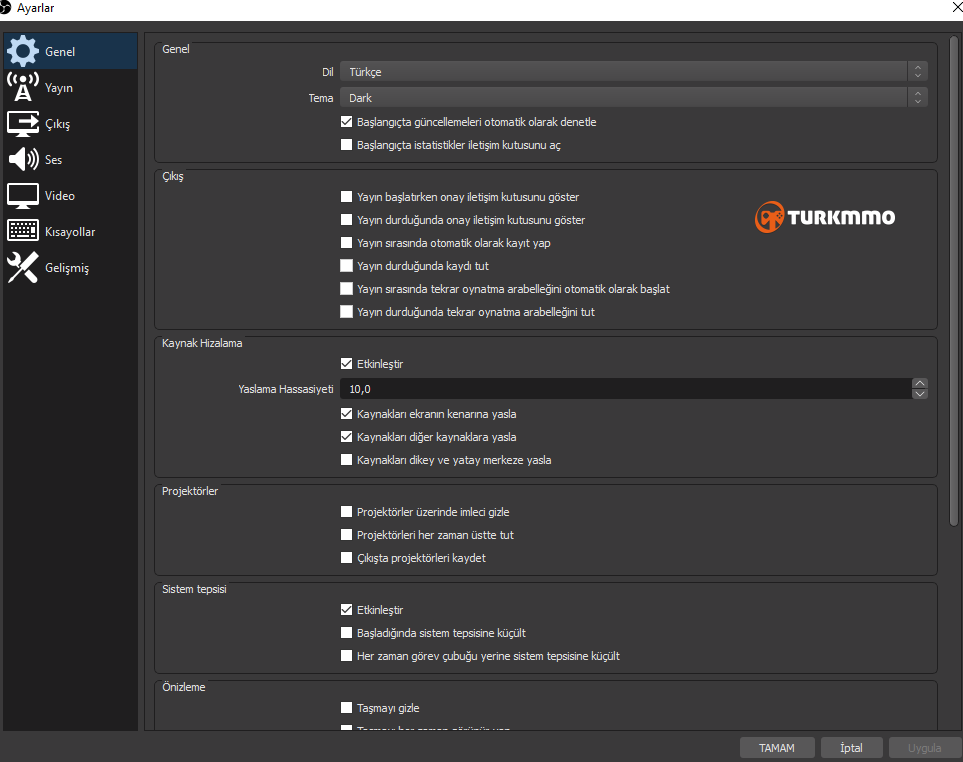This screenshot has height=762, width=963.
Task: Uncheck 'Kaynakları ekranın kenarına yasla'
Action: [346, 414]
